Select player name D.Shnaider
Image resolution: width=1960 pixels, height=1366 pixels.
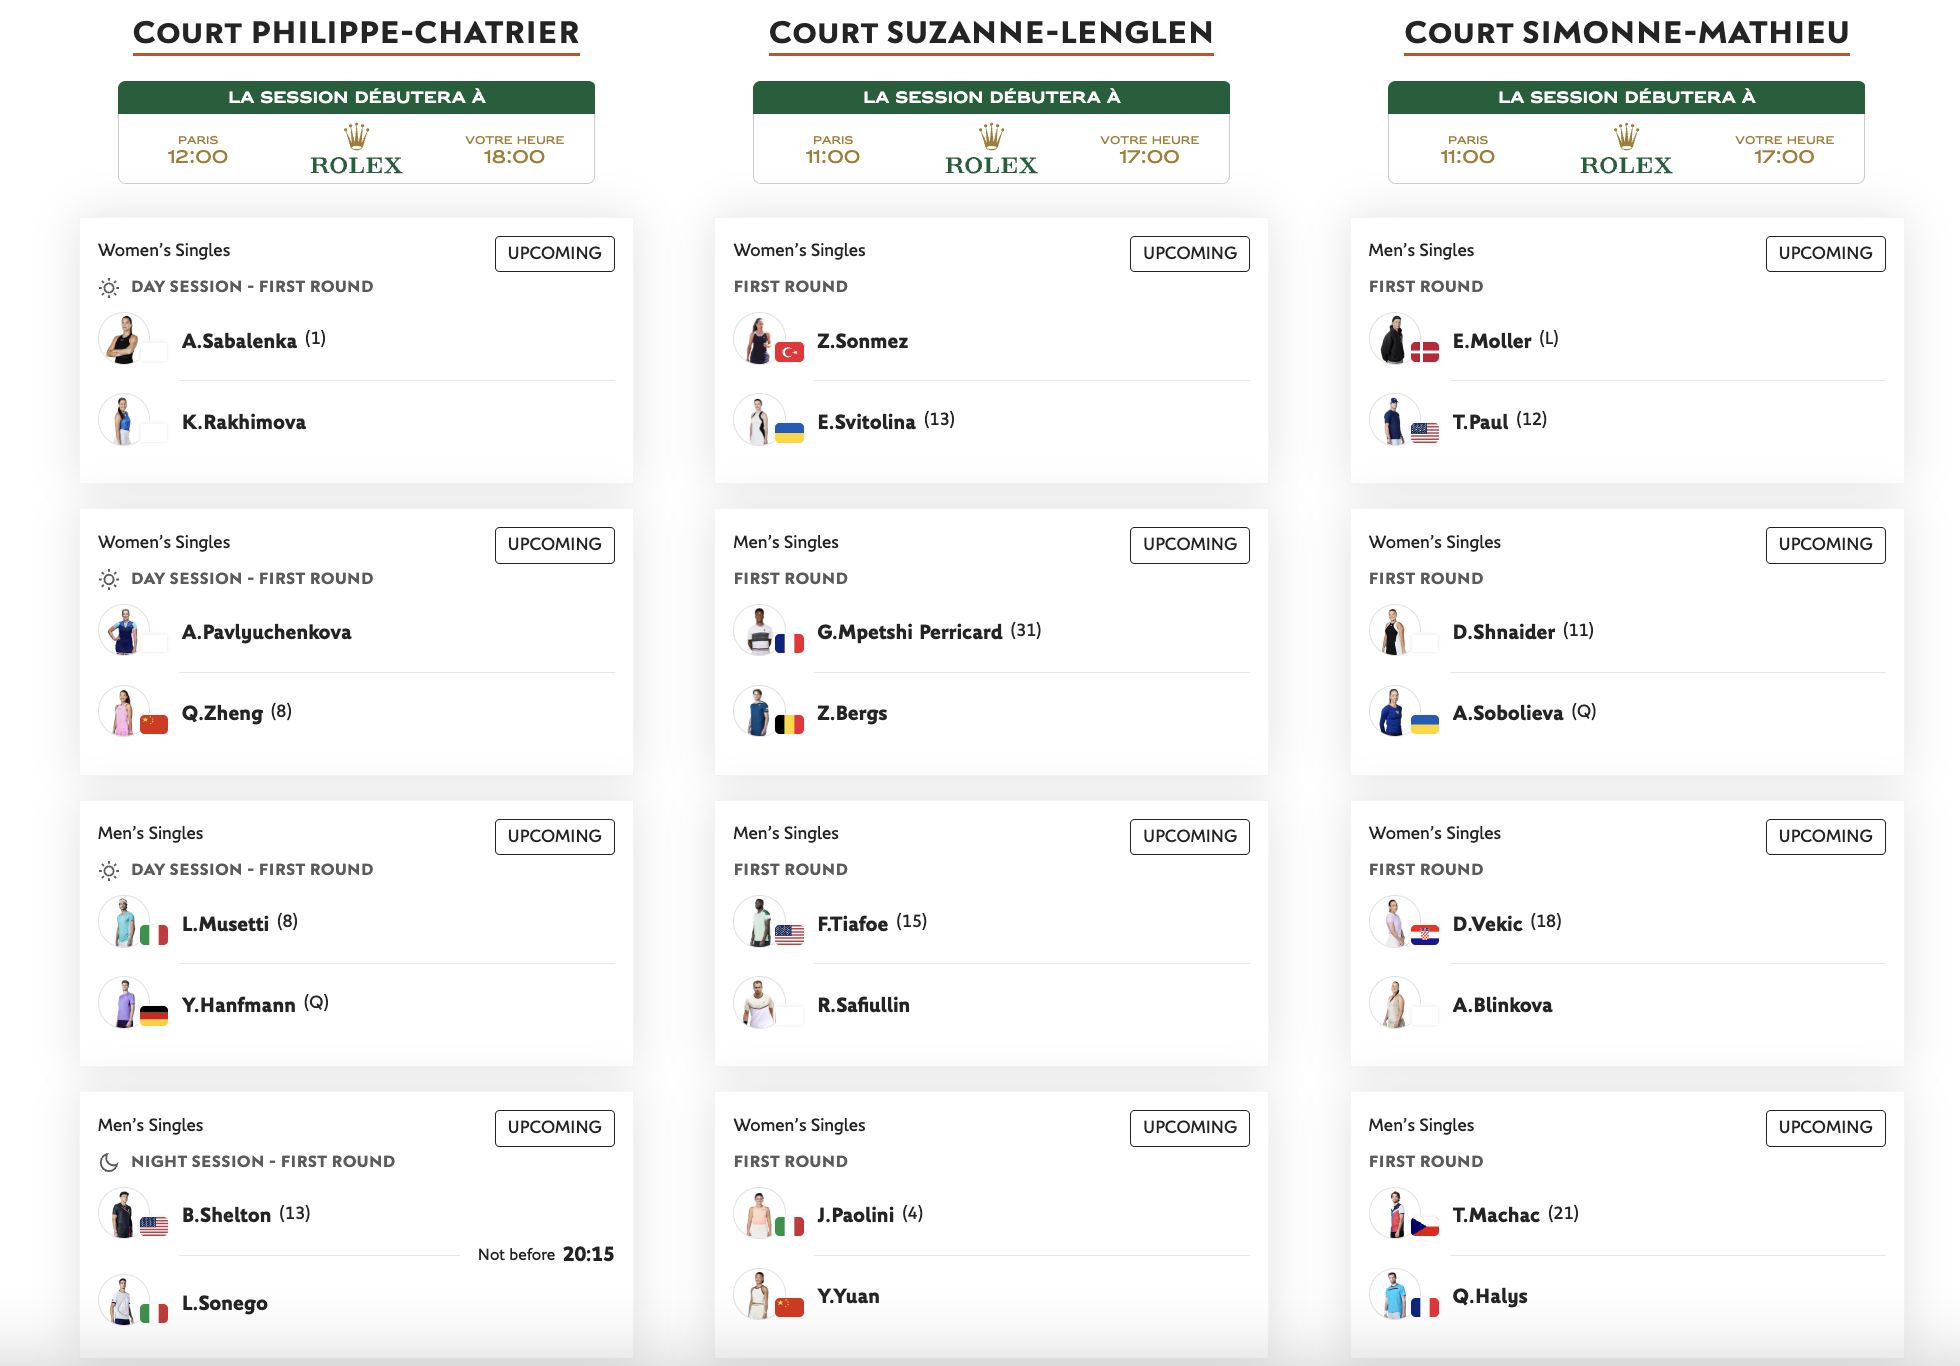tap(1504, 632)
